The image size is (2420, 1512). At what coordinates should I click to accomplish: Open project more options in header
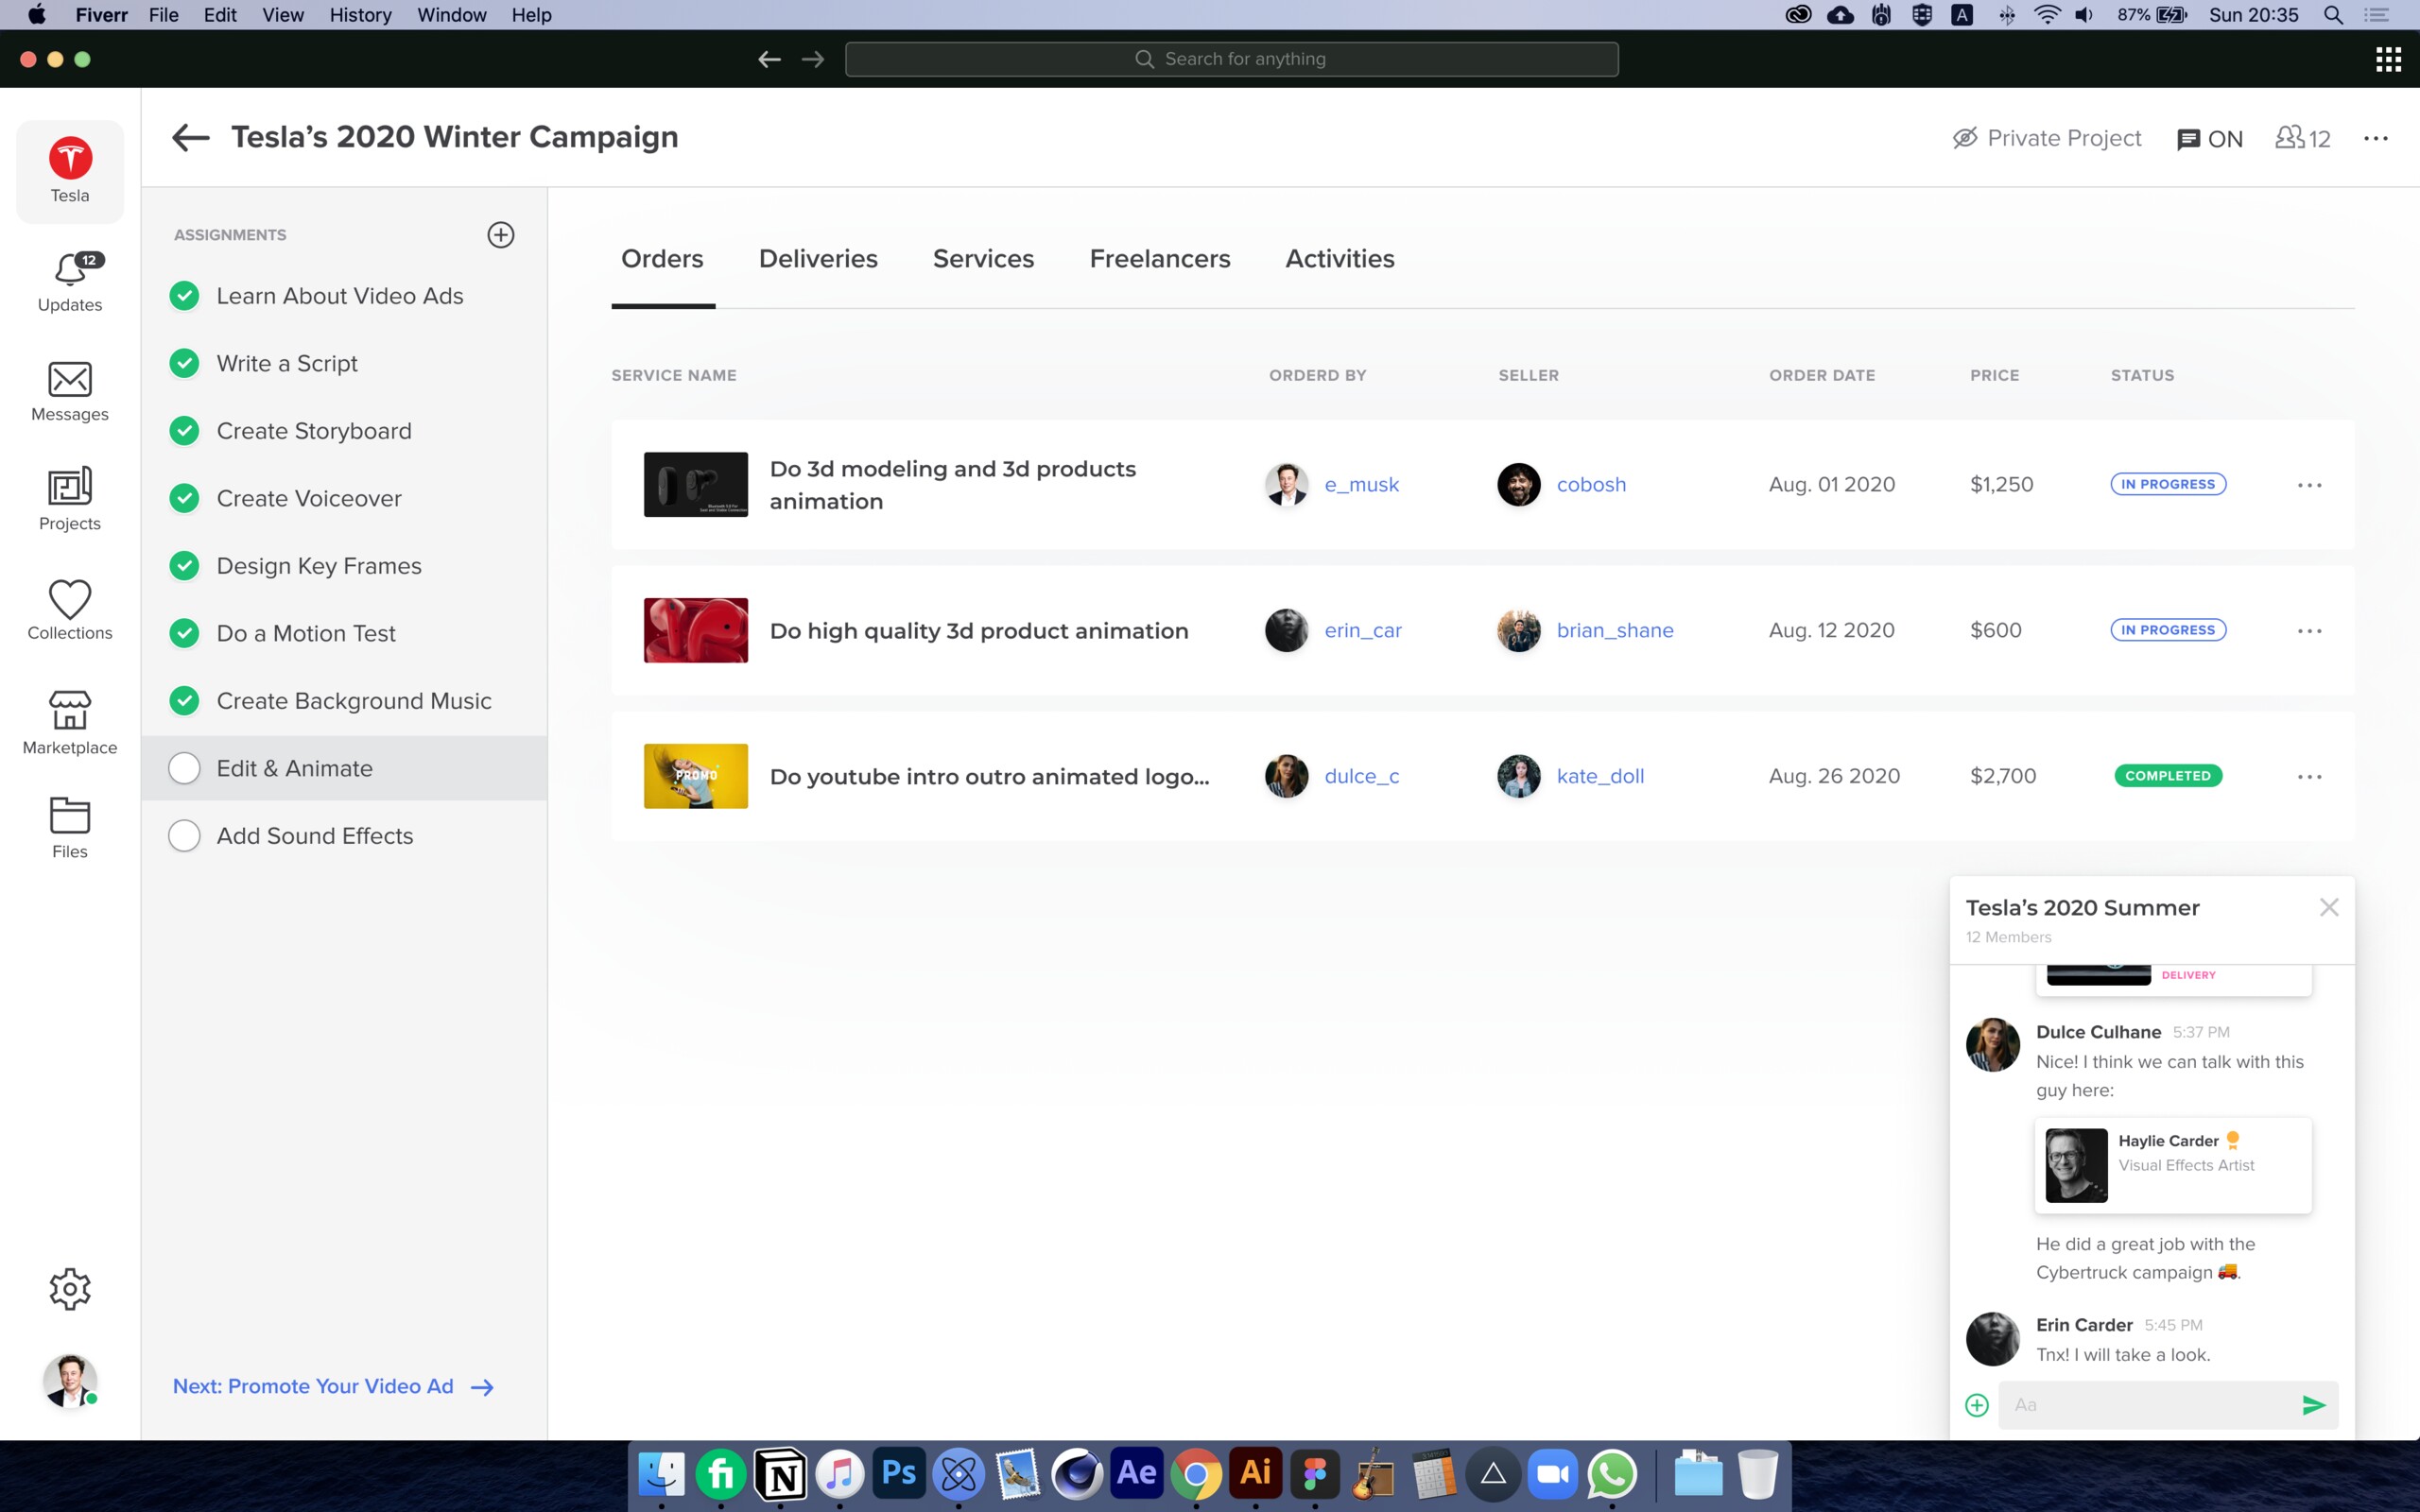click(x=2376, y=138)
